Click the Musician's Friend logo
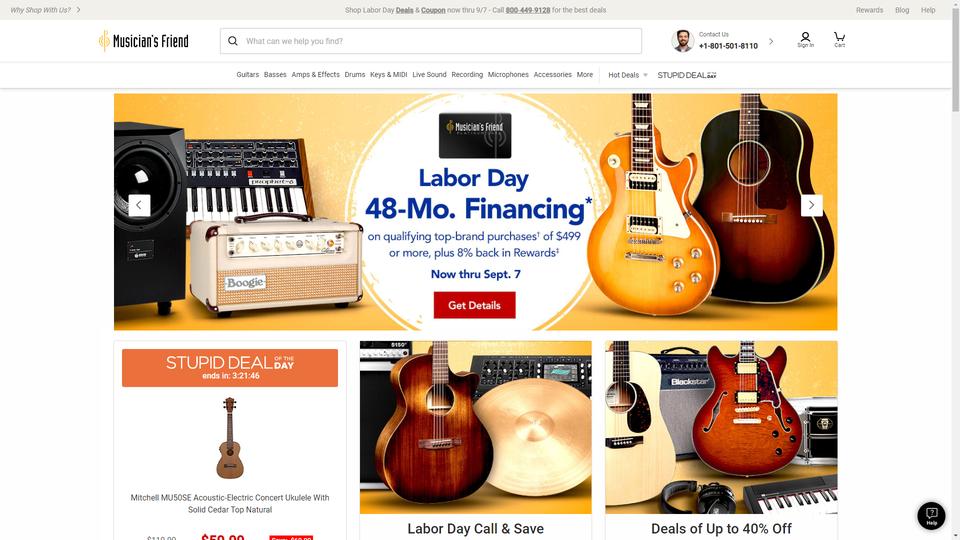 coord(144,41)
